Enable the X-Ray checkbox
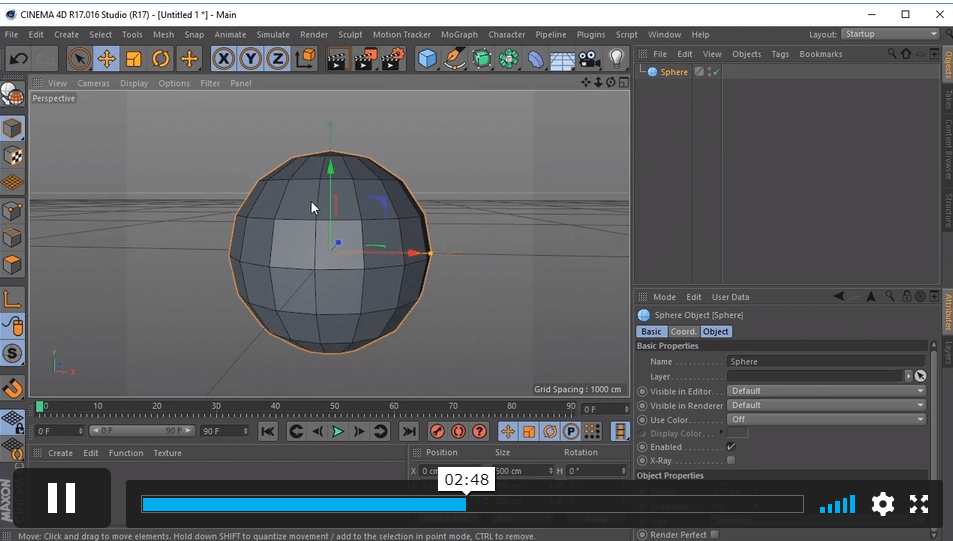Image resolution: width=953 pixels, height=541 pixels. [x=731, y=460]
